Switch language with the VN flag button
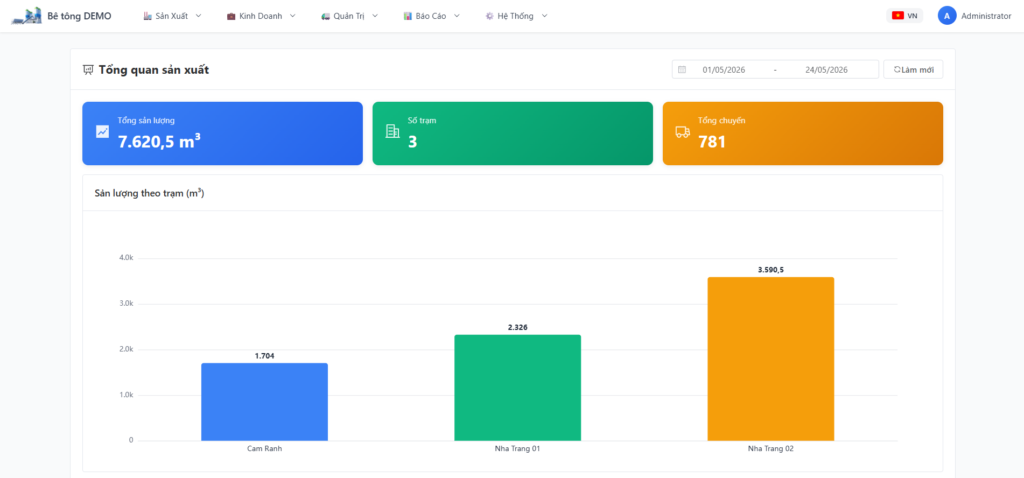This screenshot has height=478, width=1024. 904,16
